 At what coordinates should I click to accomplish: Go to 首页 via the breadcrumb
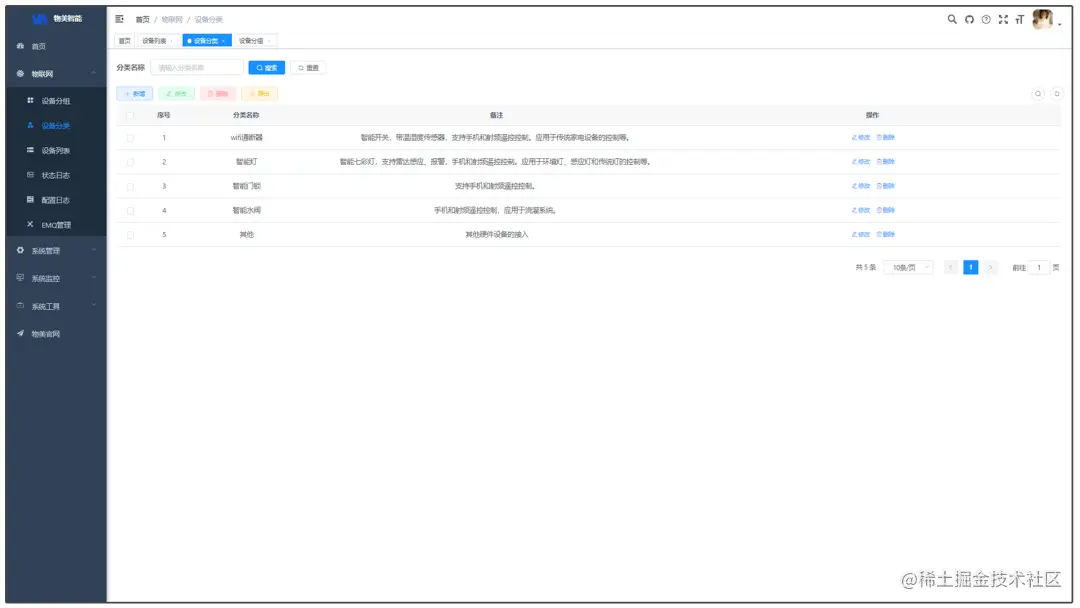tap(142, 19)
